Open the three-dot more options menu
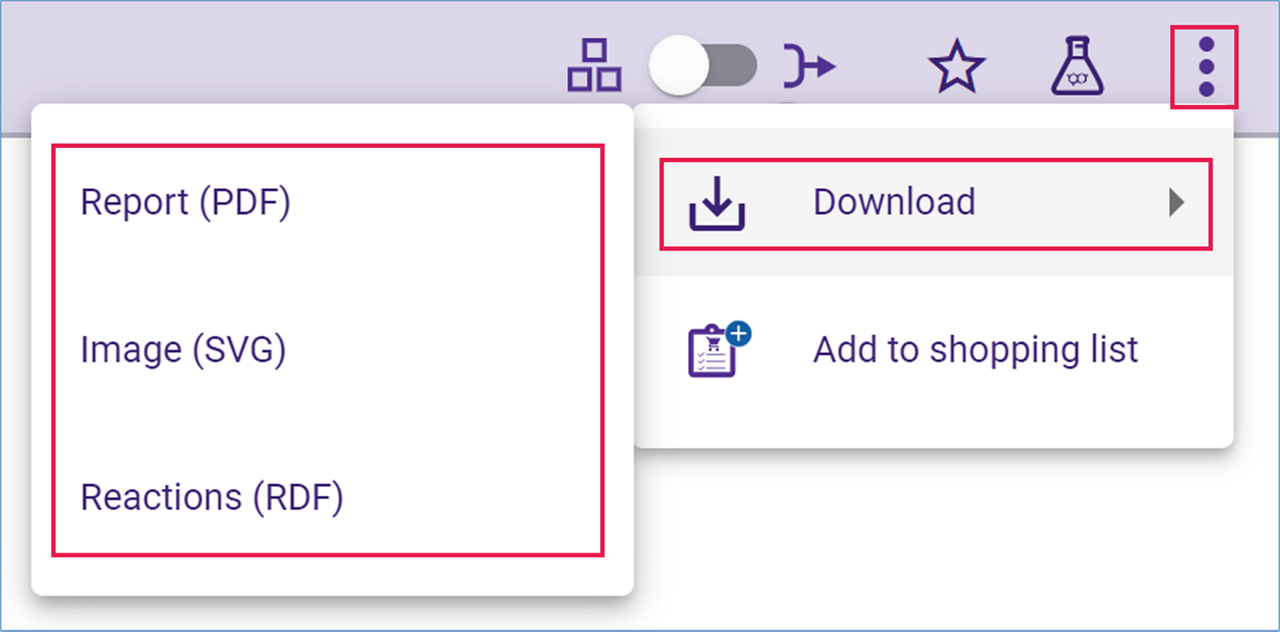 (1205, 67)
